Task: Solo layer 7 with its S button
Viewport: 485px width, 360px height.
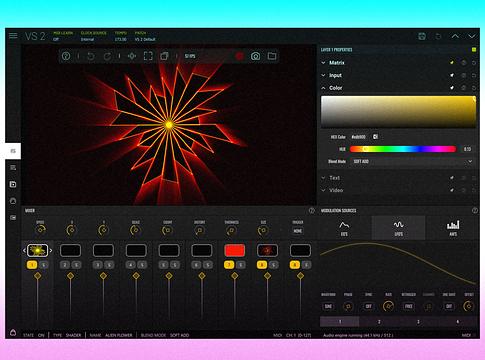Action: click(241, 265)
